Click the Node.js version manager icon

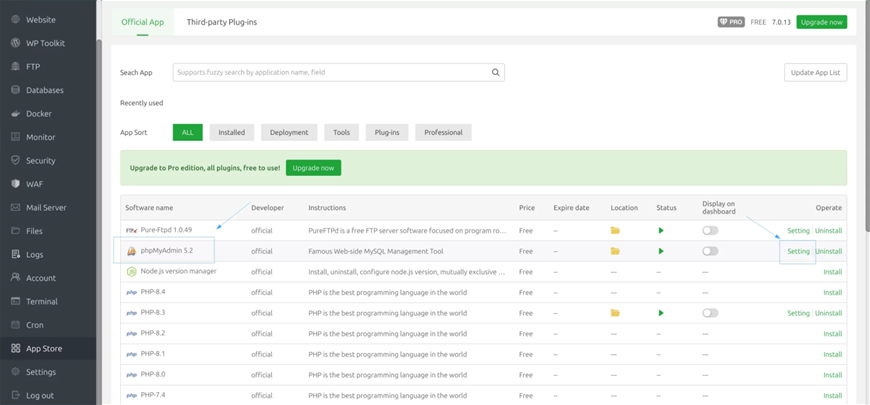click(131, 272)
